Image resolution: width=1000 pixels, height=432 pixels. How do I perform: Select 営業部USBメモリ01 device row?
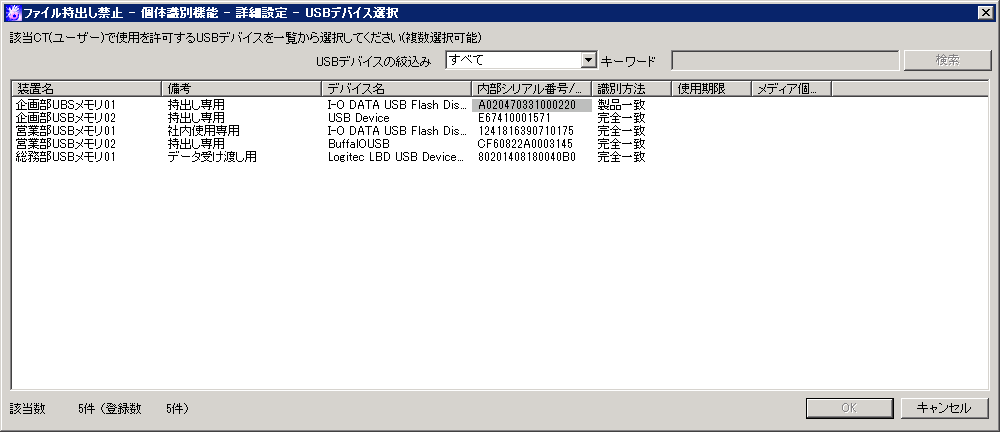pos(67,131)
